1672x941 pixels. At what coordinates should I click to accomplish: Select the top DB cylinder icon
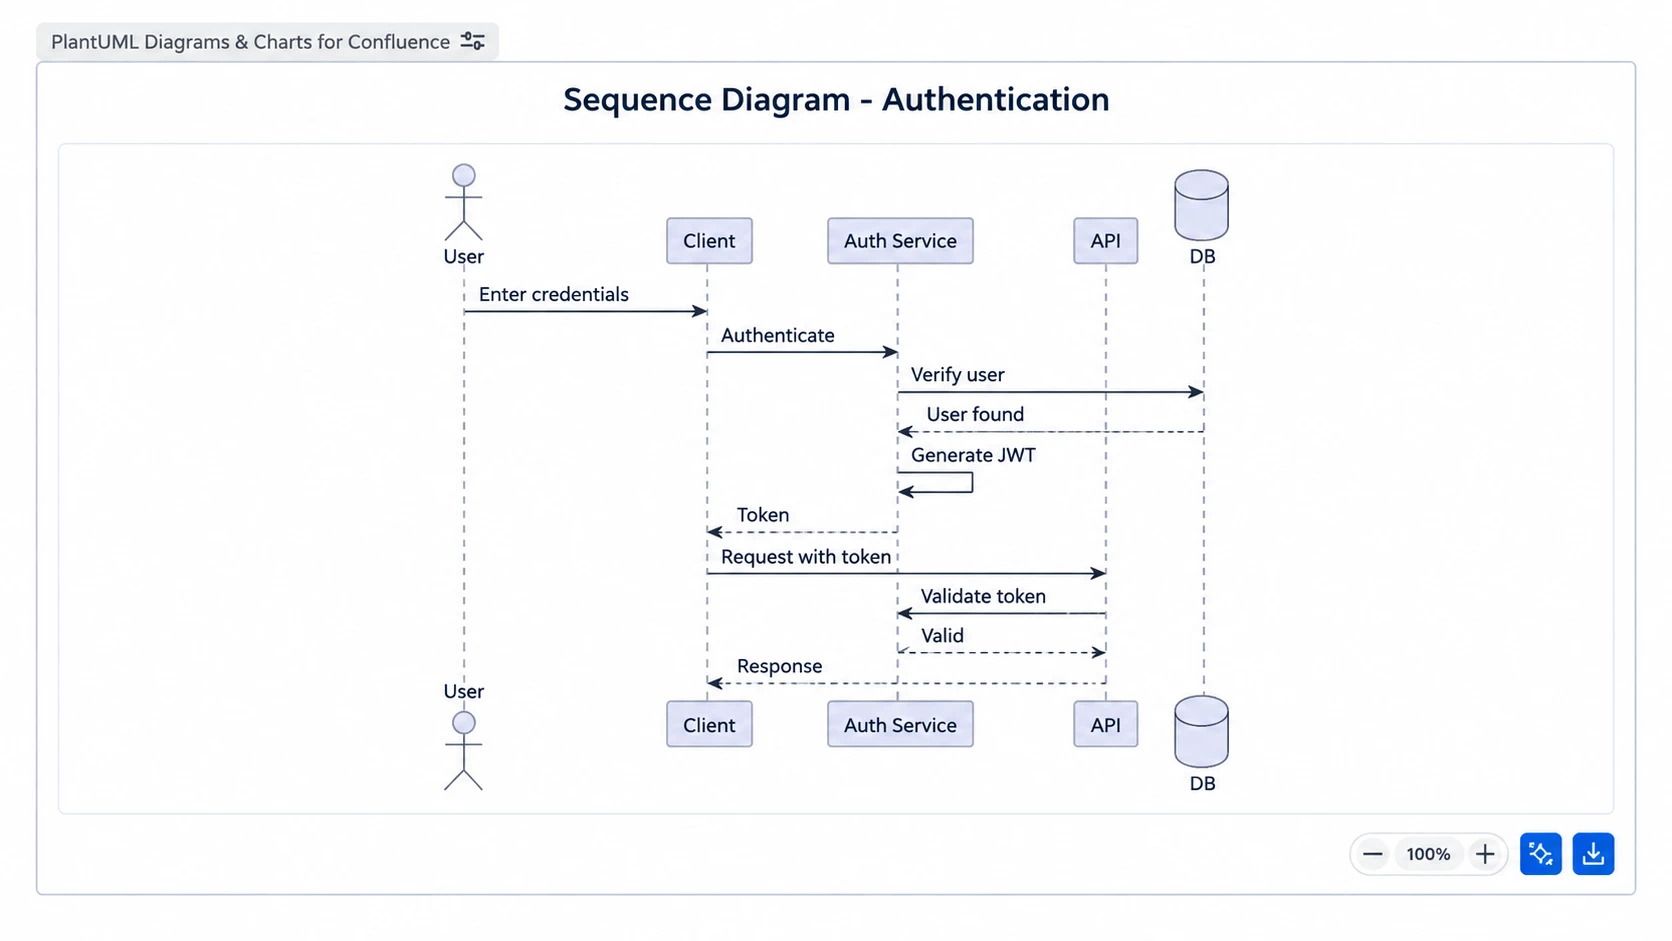1201,205
